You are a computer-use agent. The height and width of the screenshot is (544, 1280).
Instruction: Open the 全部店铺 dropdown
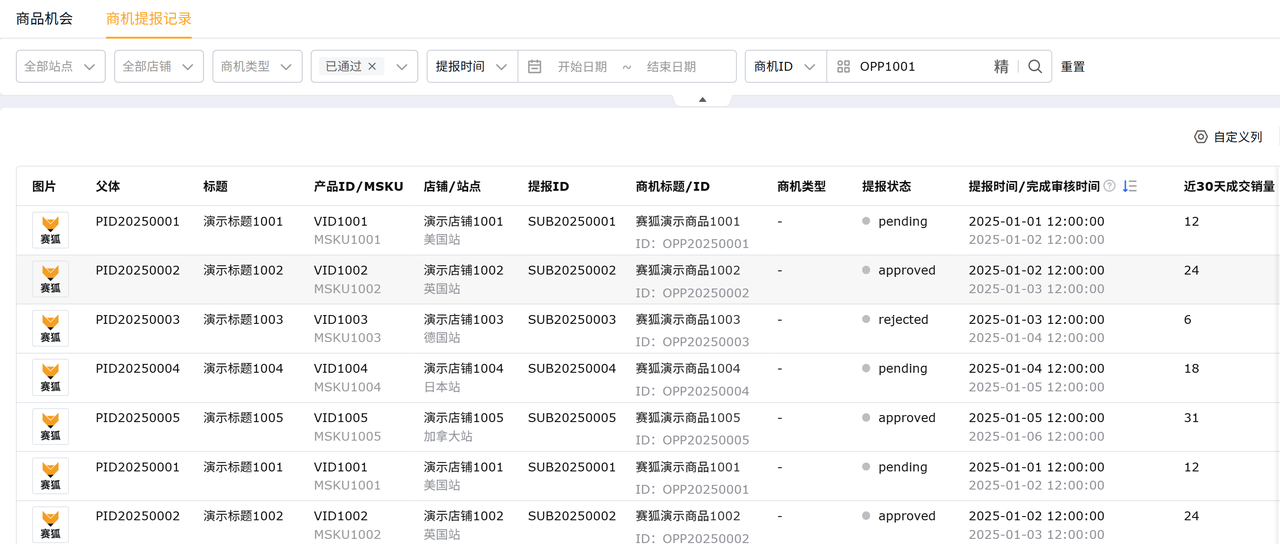[159, 66]
